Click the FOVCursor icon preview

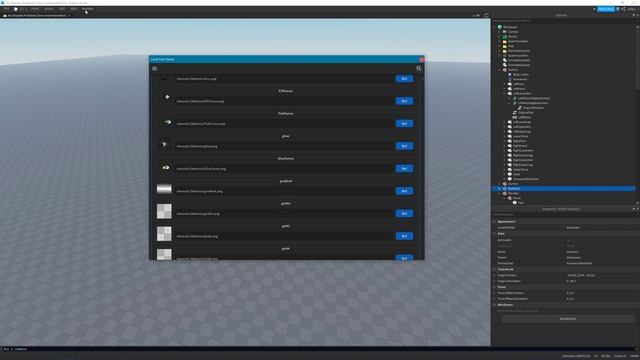coord(167,97)
